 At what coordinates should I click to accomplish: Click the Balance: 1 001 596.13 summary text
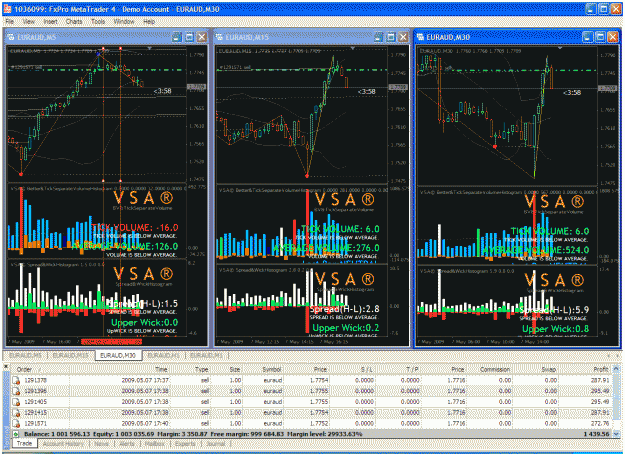[x=57, y=434]
